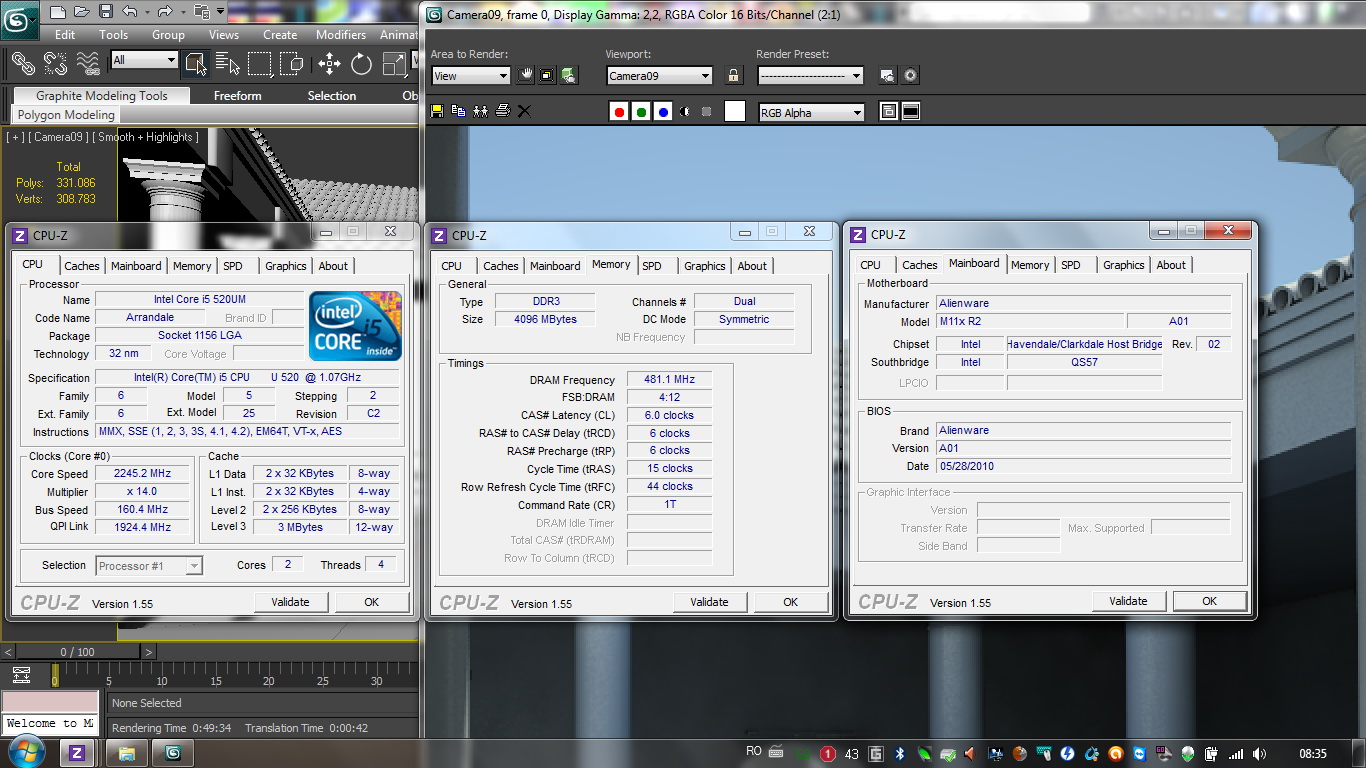Click the time slider 0 / 100 handle

click(78, 652)
